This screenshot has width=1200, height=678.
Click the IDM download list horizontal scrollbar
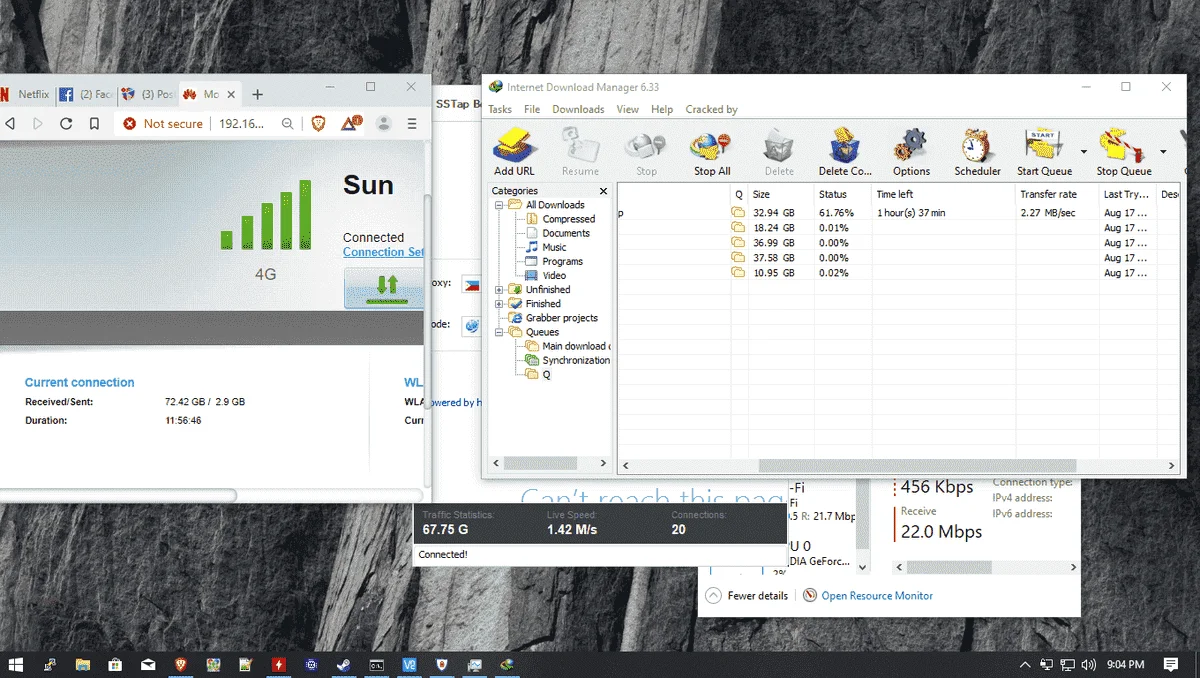tap(917, 465)
